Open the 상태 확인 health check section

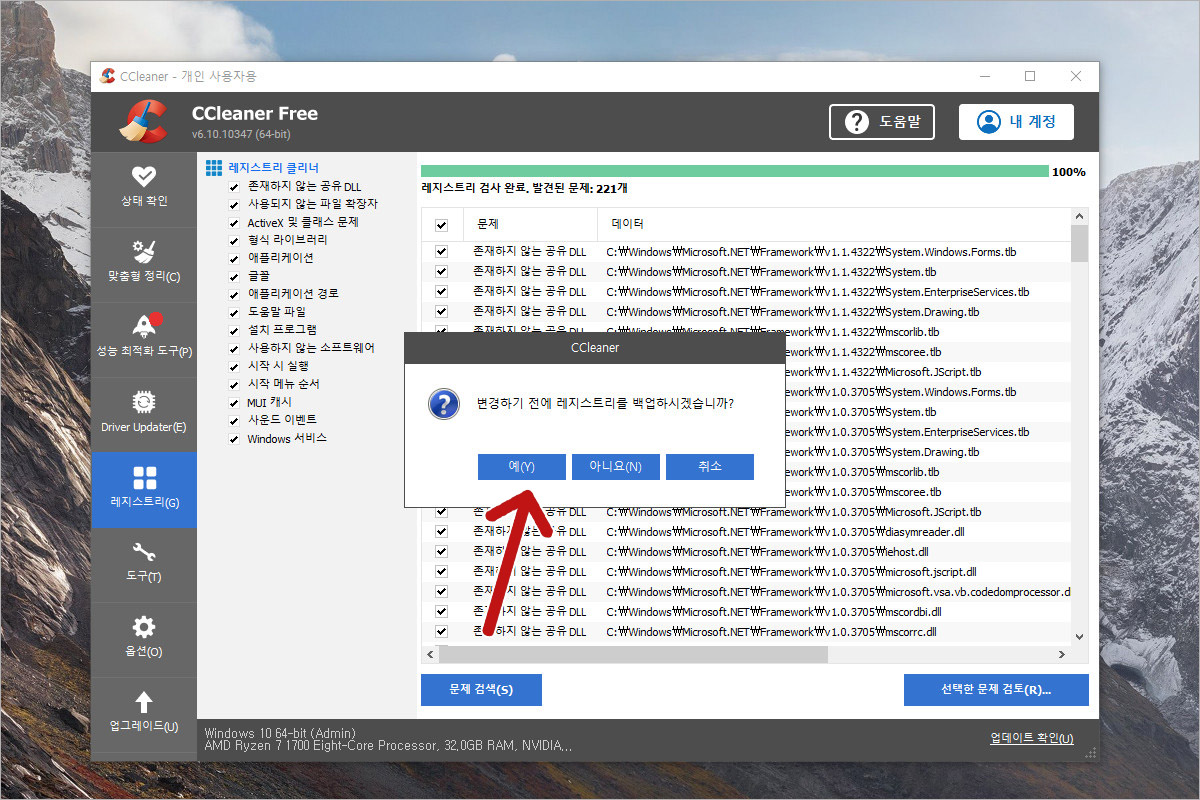(144, 188)
